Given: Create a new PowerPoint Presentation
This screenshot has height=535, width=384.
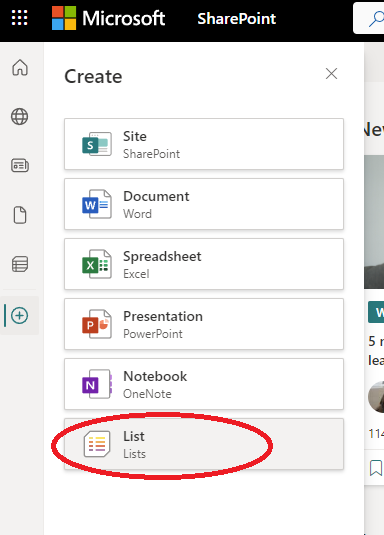Looking at the screenshot, I should coord(204,324).
